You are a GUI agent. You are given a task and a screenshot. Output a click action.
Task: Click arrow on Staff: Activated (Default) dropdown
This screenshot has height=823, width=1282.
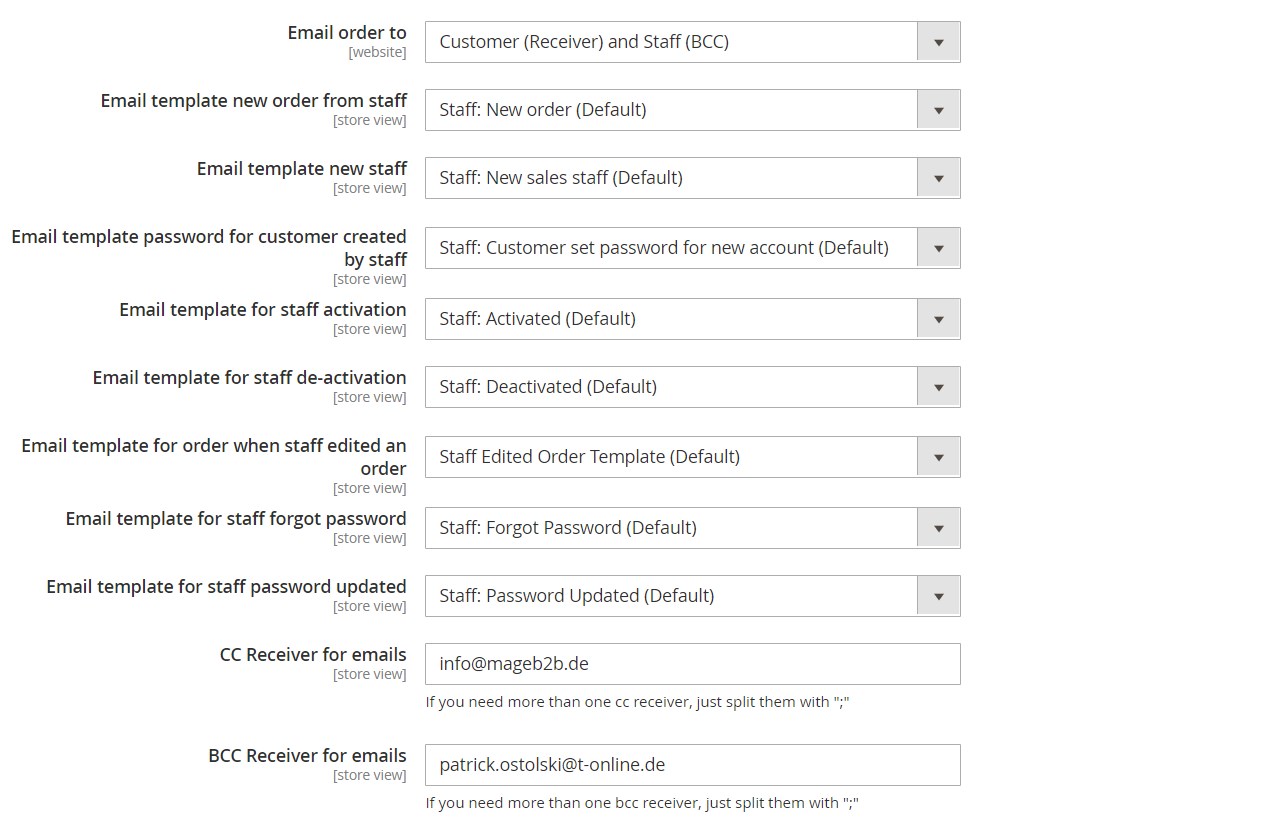click(x=938, y=319)
